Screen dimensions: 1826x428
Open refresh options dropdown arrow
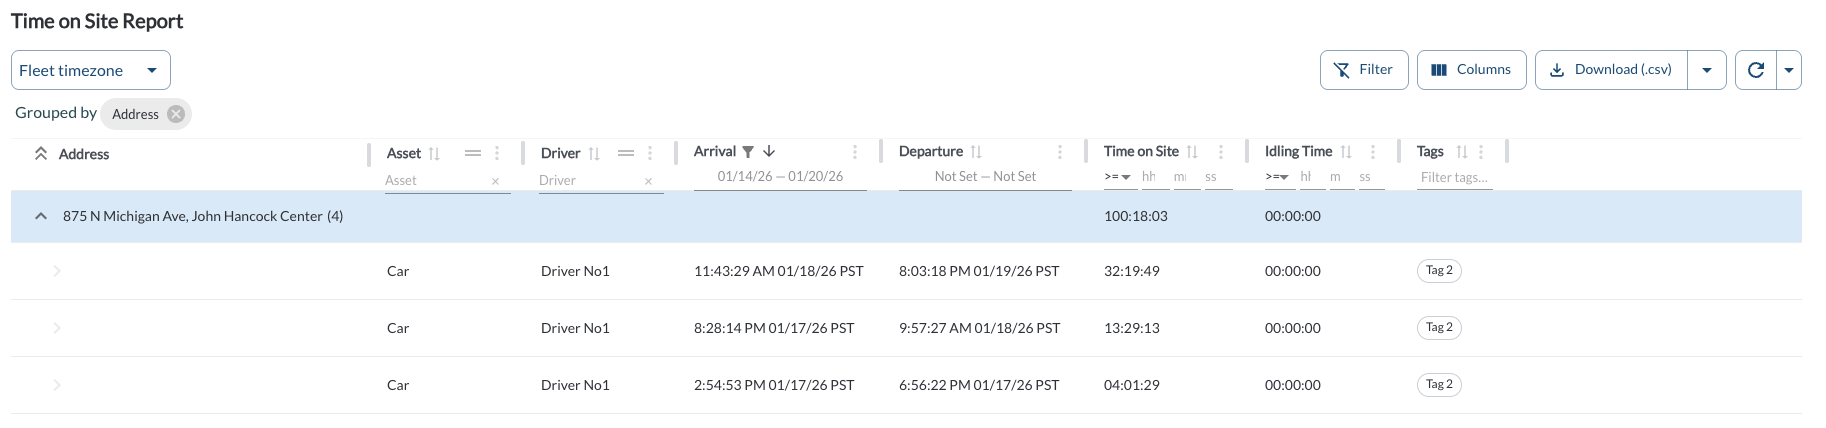coord(1788,70)
